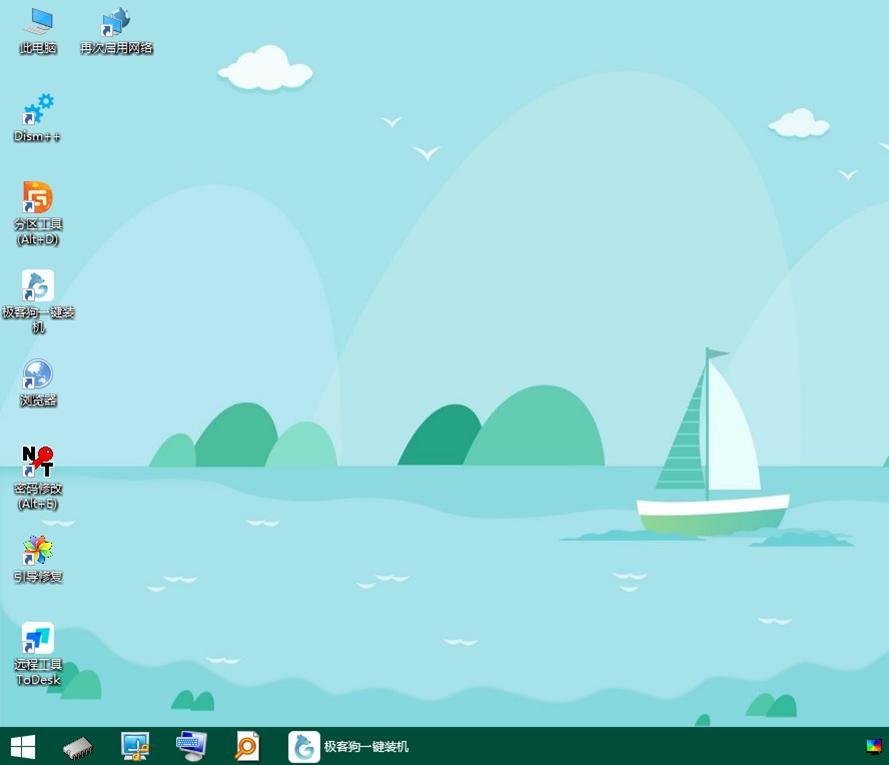Select the 'Dism++' text label
Screen dimensions: 889x765
(x=38, y=137)
